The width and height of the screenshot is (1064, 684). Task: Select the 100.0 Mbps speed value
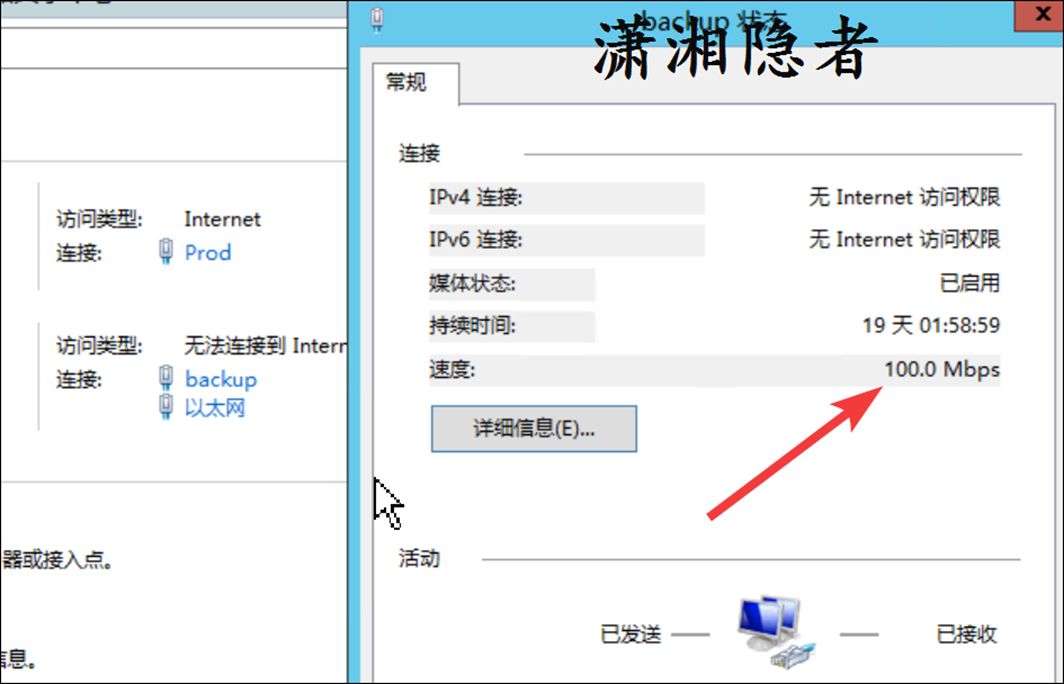pyautogui.click(x=942, y=370)
